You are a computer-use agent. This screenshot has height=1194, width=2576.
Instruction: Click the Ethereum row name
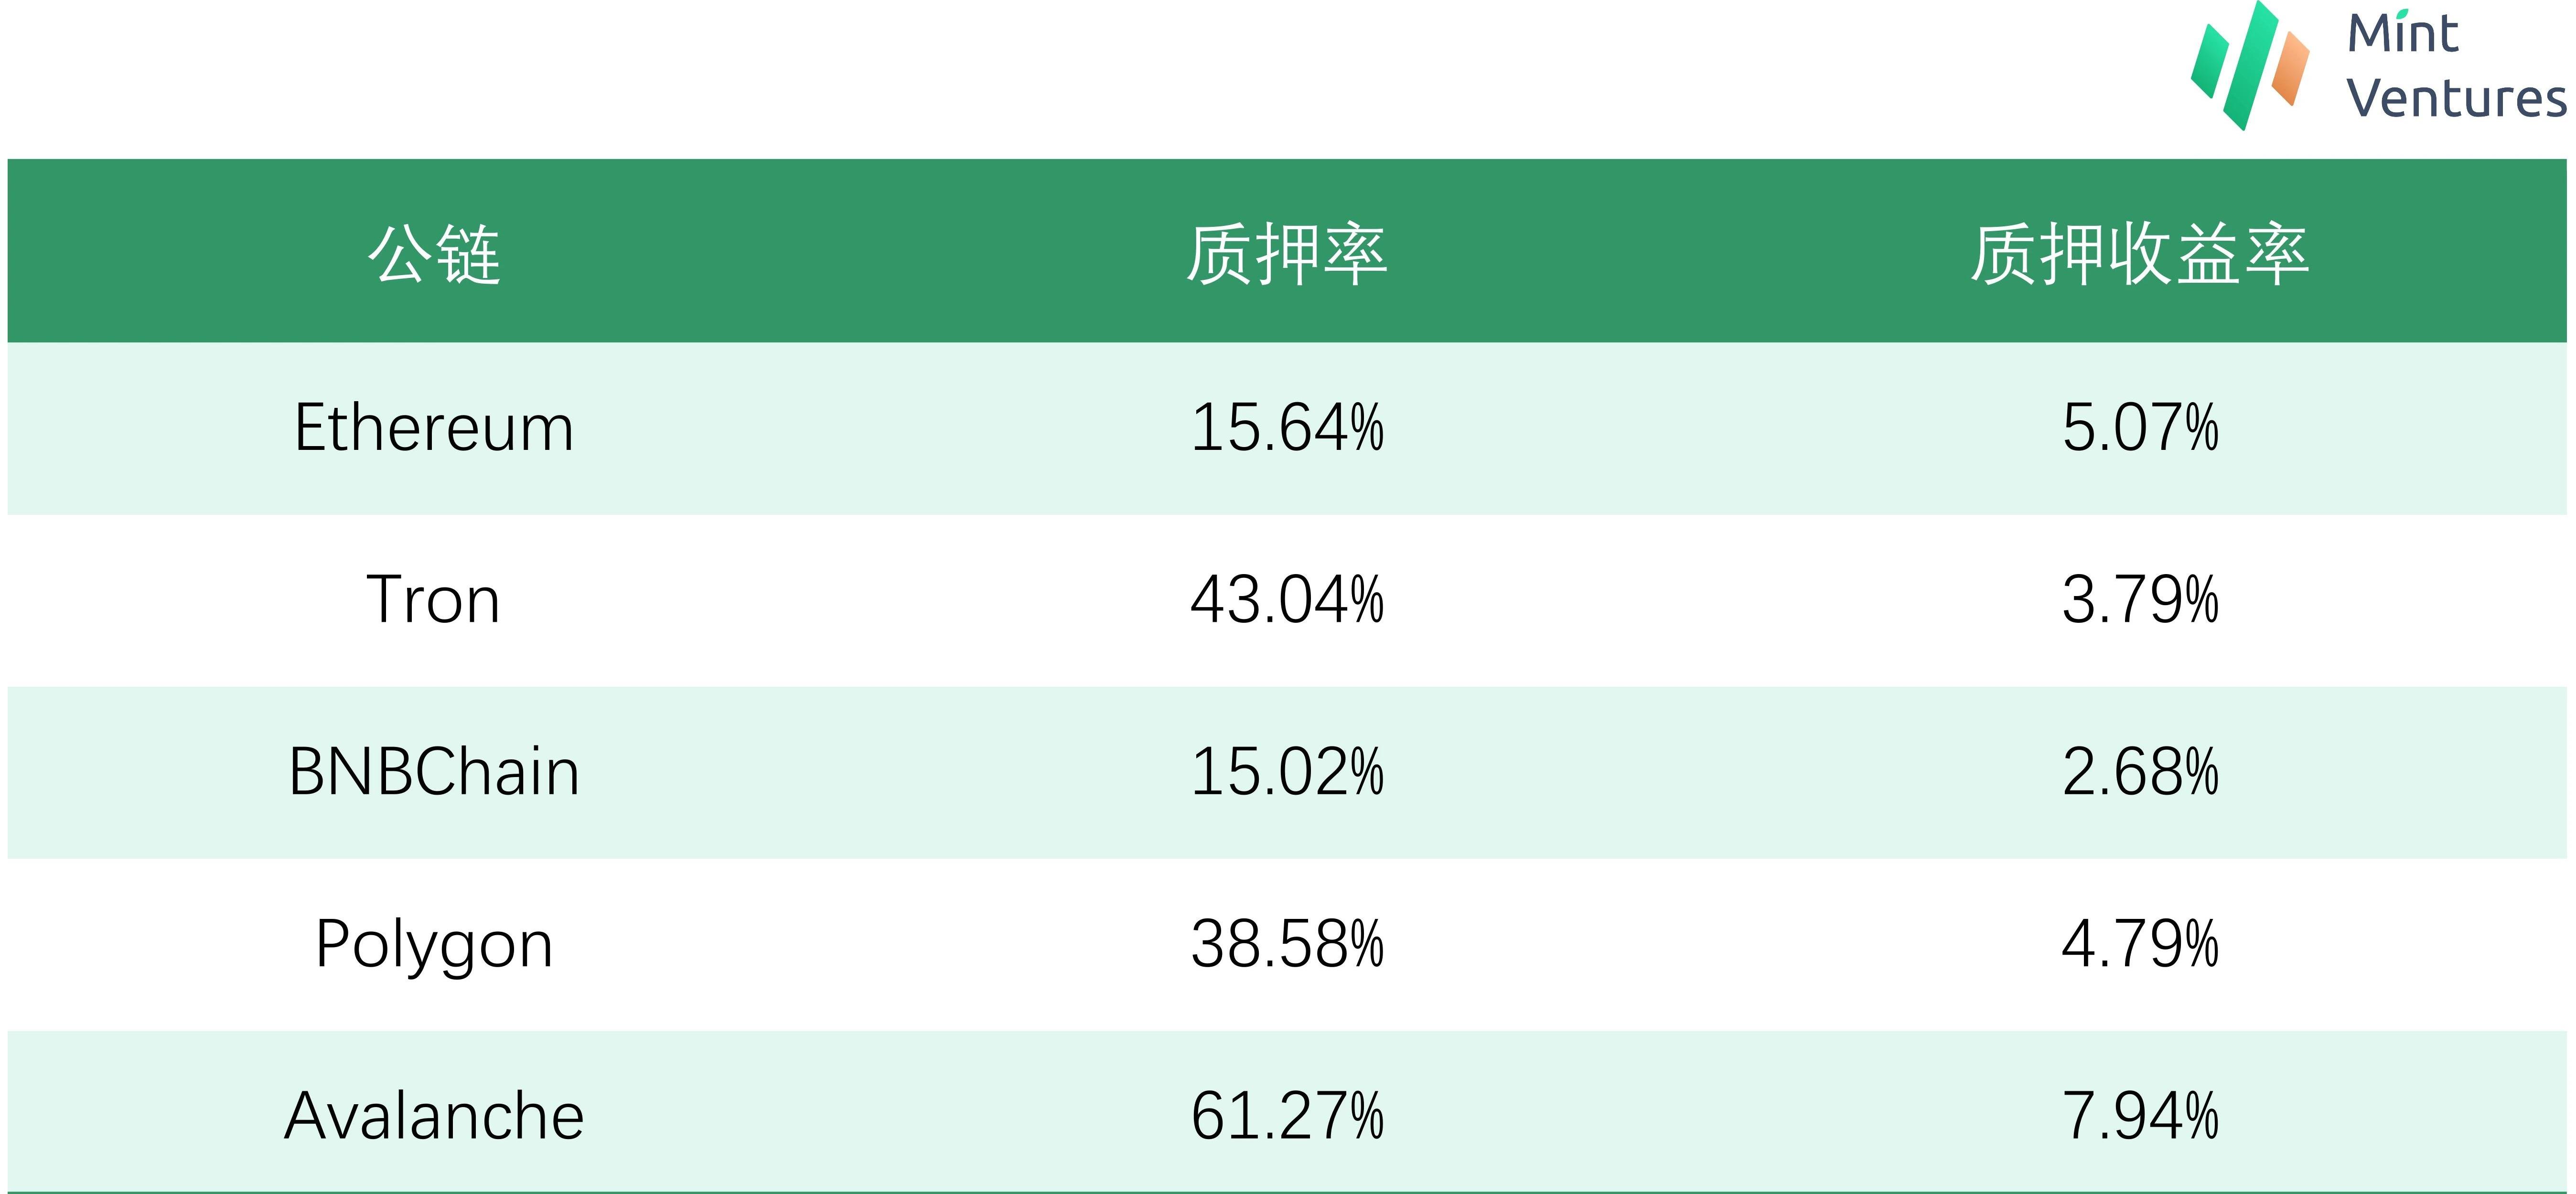click(x=434, y=428)
